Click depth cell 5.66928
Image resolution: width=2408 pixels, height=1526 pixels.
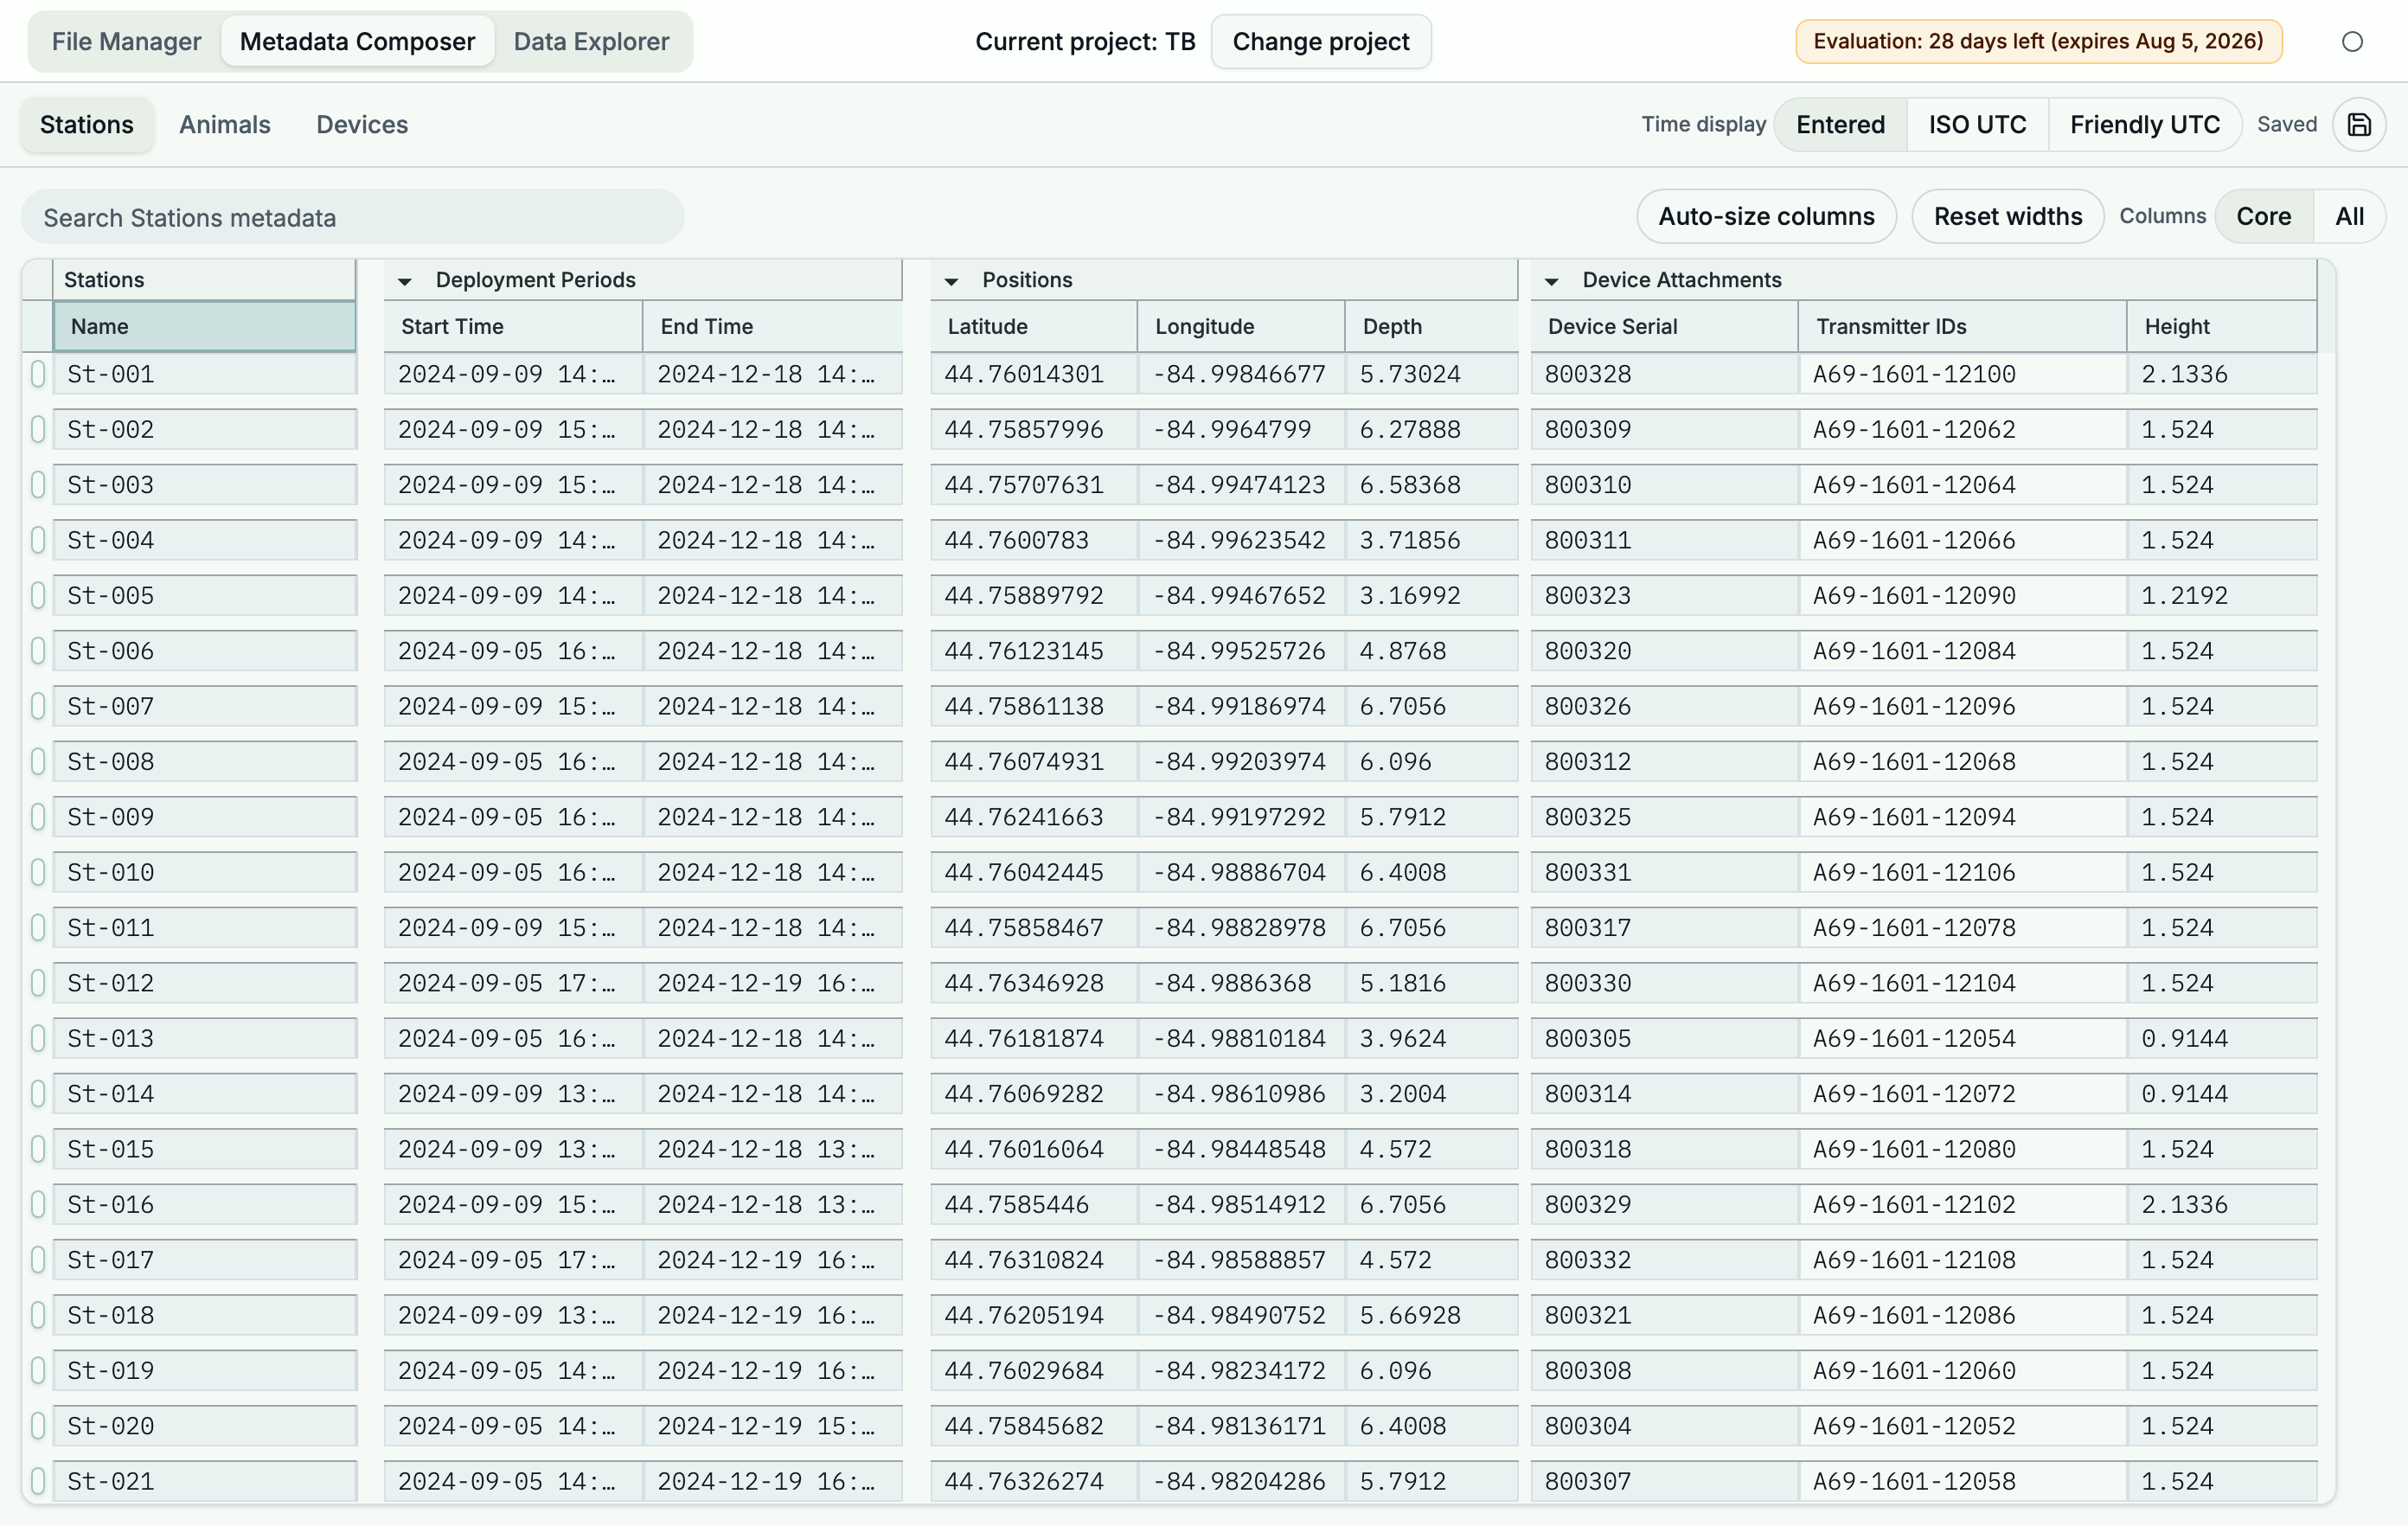[1431, 1315]
